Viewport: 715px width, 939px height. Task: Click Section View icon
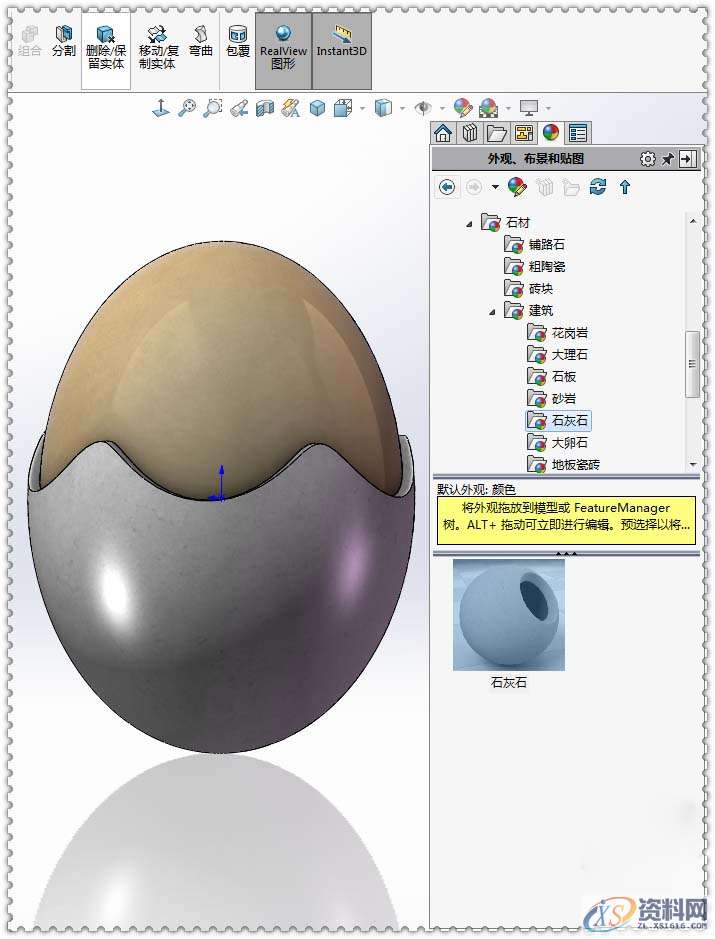click(x=265, y=108)
